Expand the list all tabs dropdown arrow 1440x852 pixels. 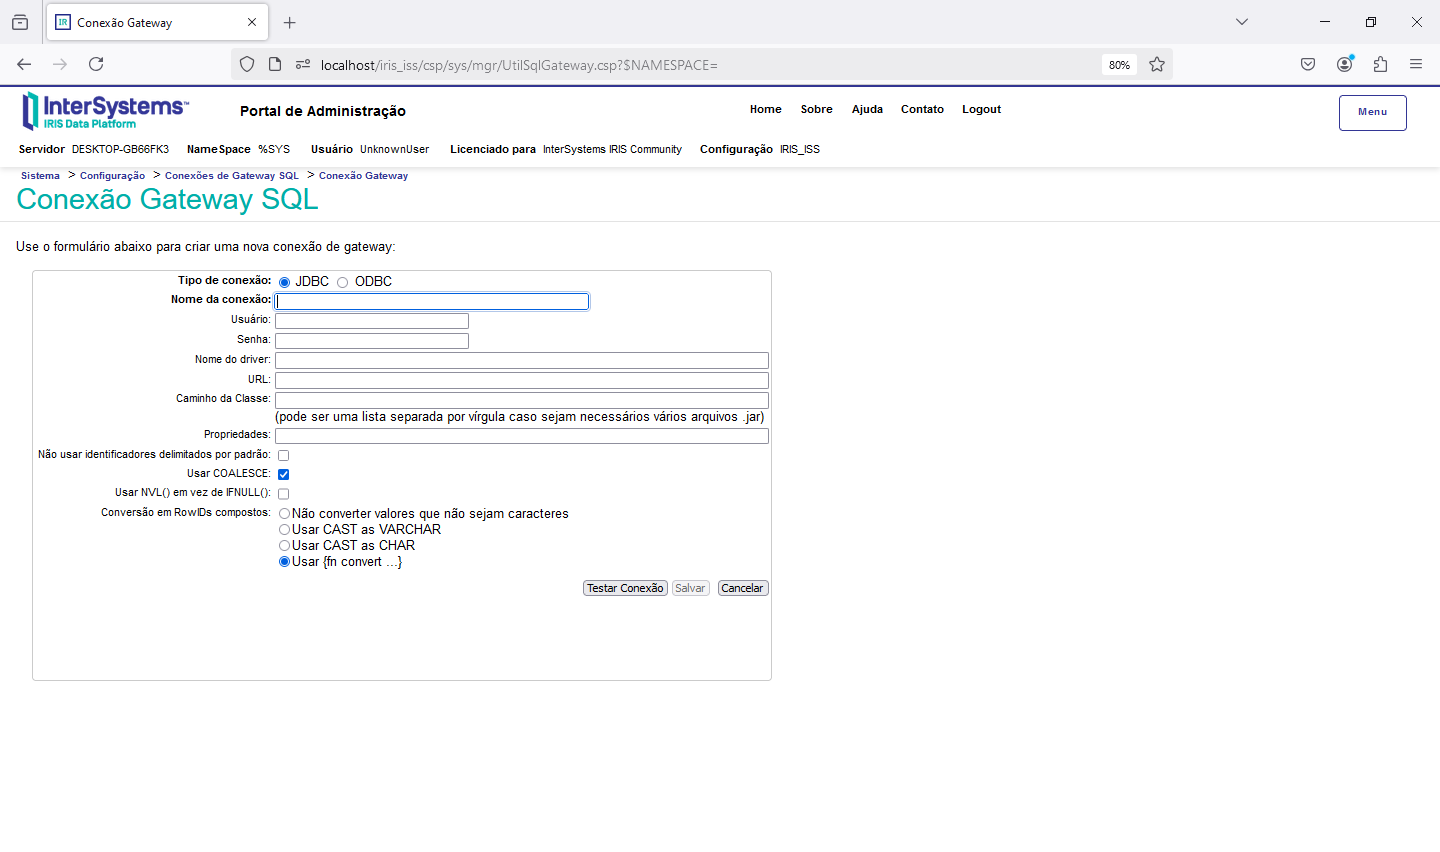point(1242,22)
